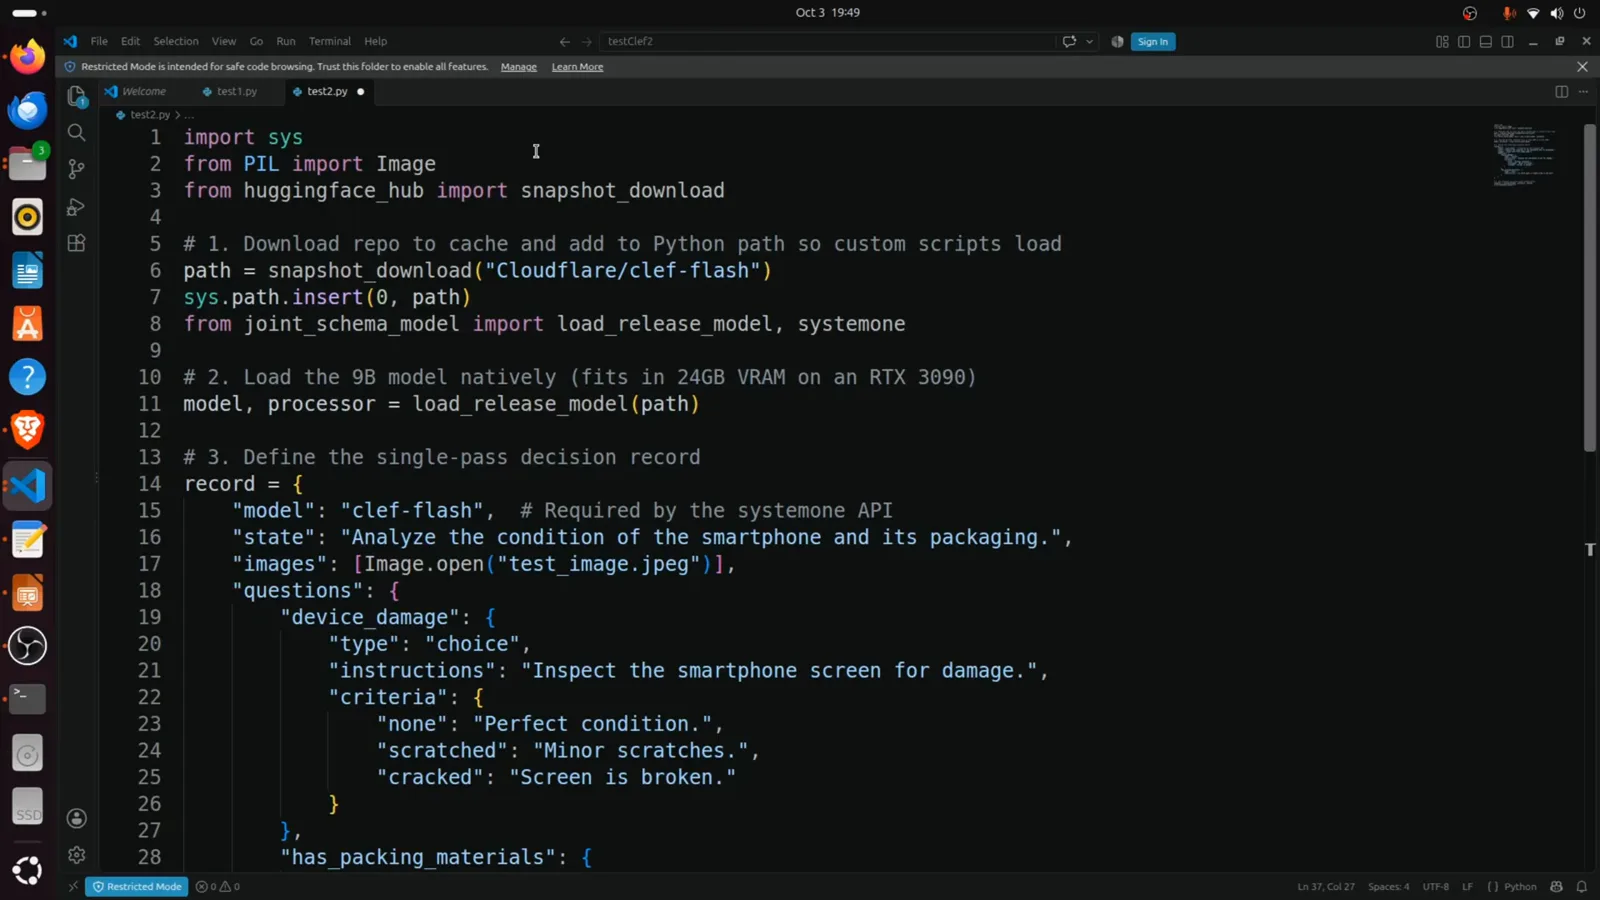Click the "Cloudflare/clef-flash" string on line 6
Image resolution: width=1600 pixels, height=900 pixels.
coord(623,271)
